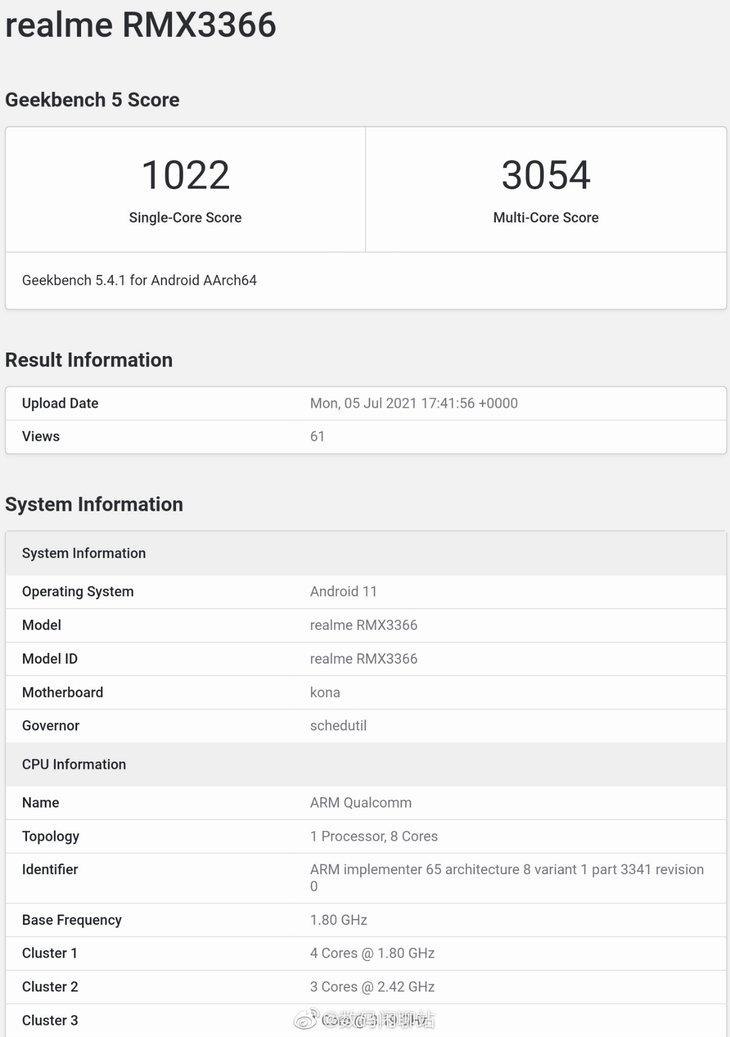The height and width of the screenshot is (1037, 730).
Task: Click the Result Information heading
Action: (x=89, y=360)
